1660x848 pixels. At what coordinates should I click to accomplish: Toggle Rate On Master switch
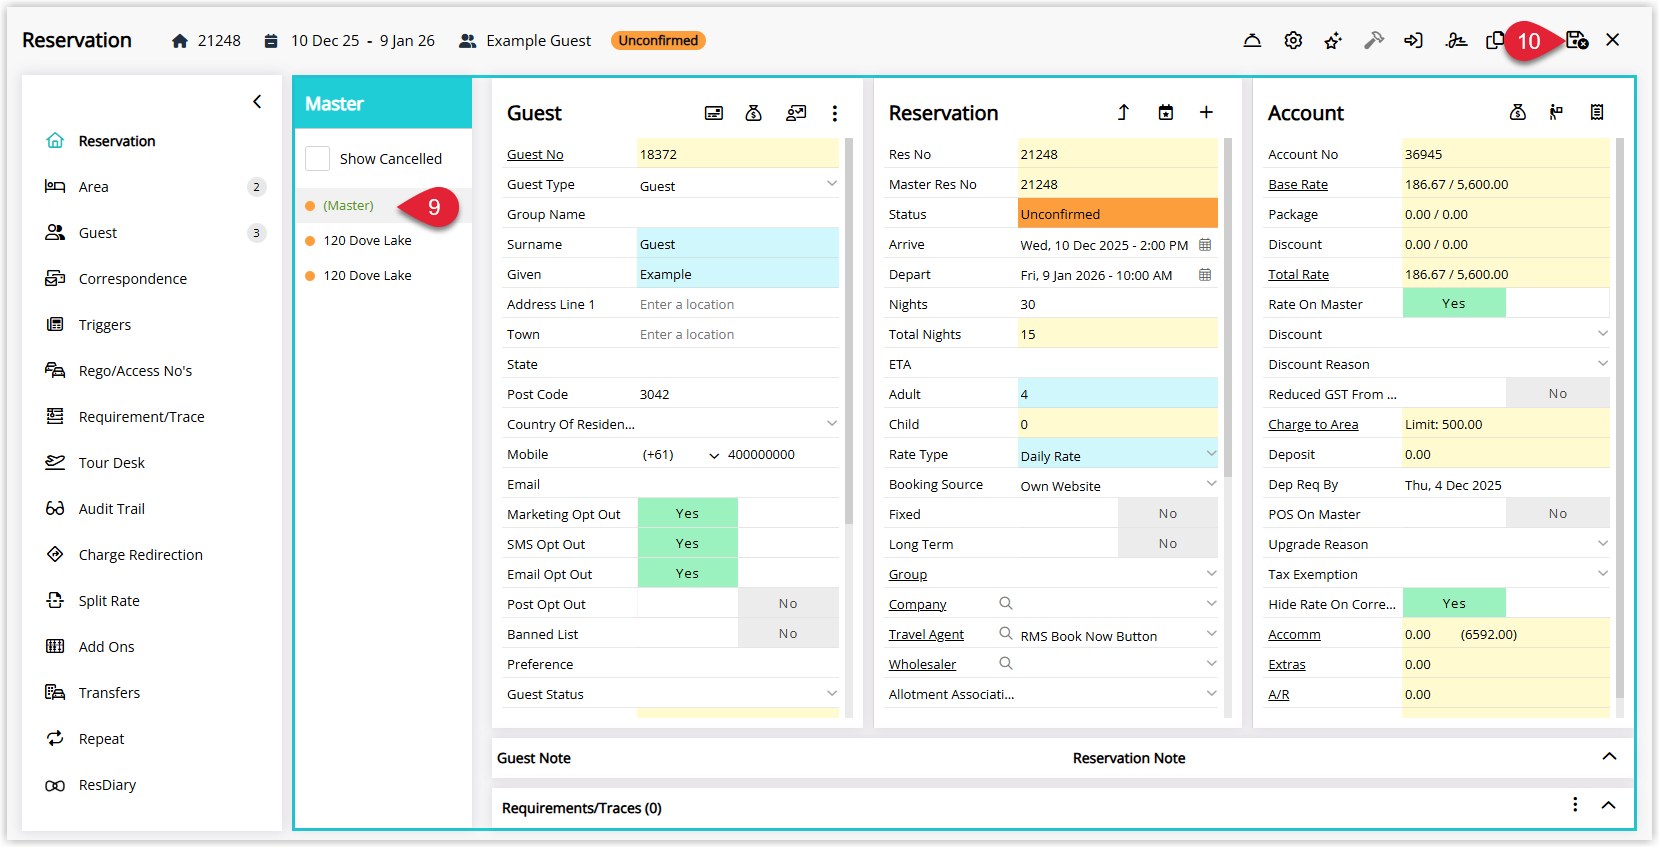(x=1454, y=303)
